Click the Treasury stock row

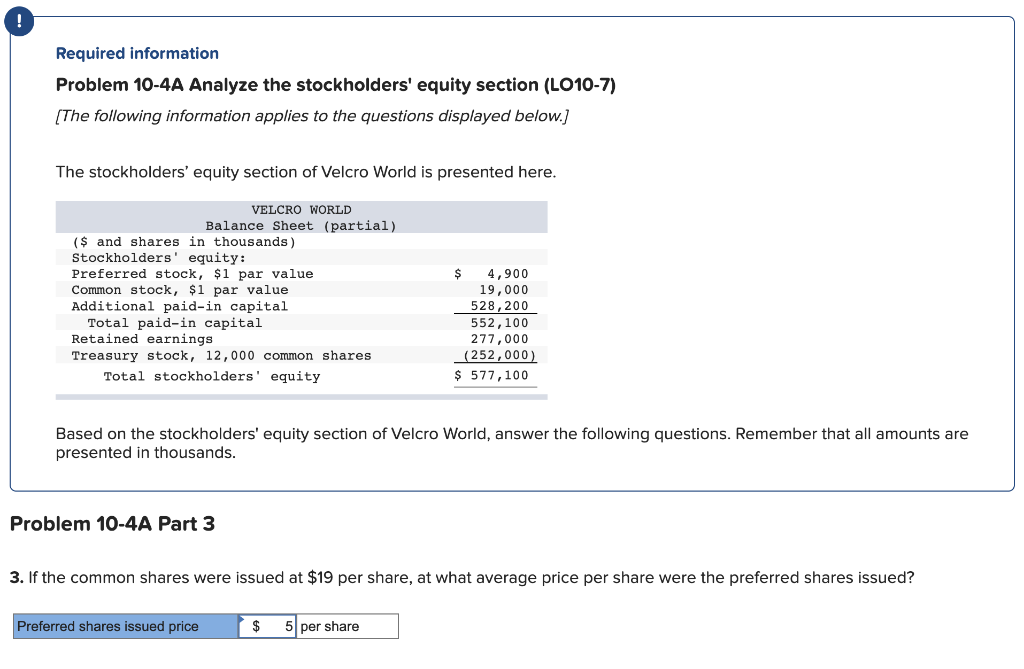tap(221, 355)
